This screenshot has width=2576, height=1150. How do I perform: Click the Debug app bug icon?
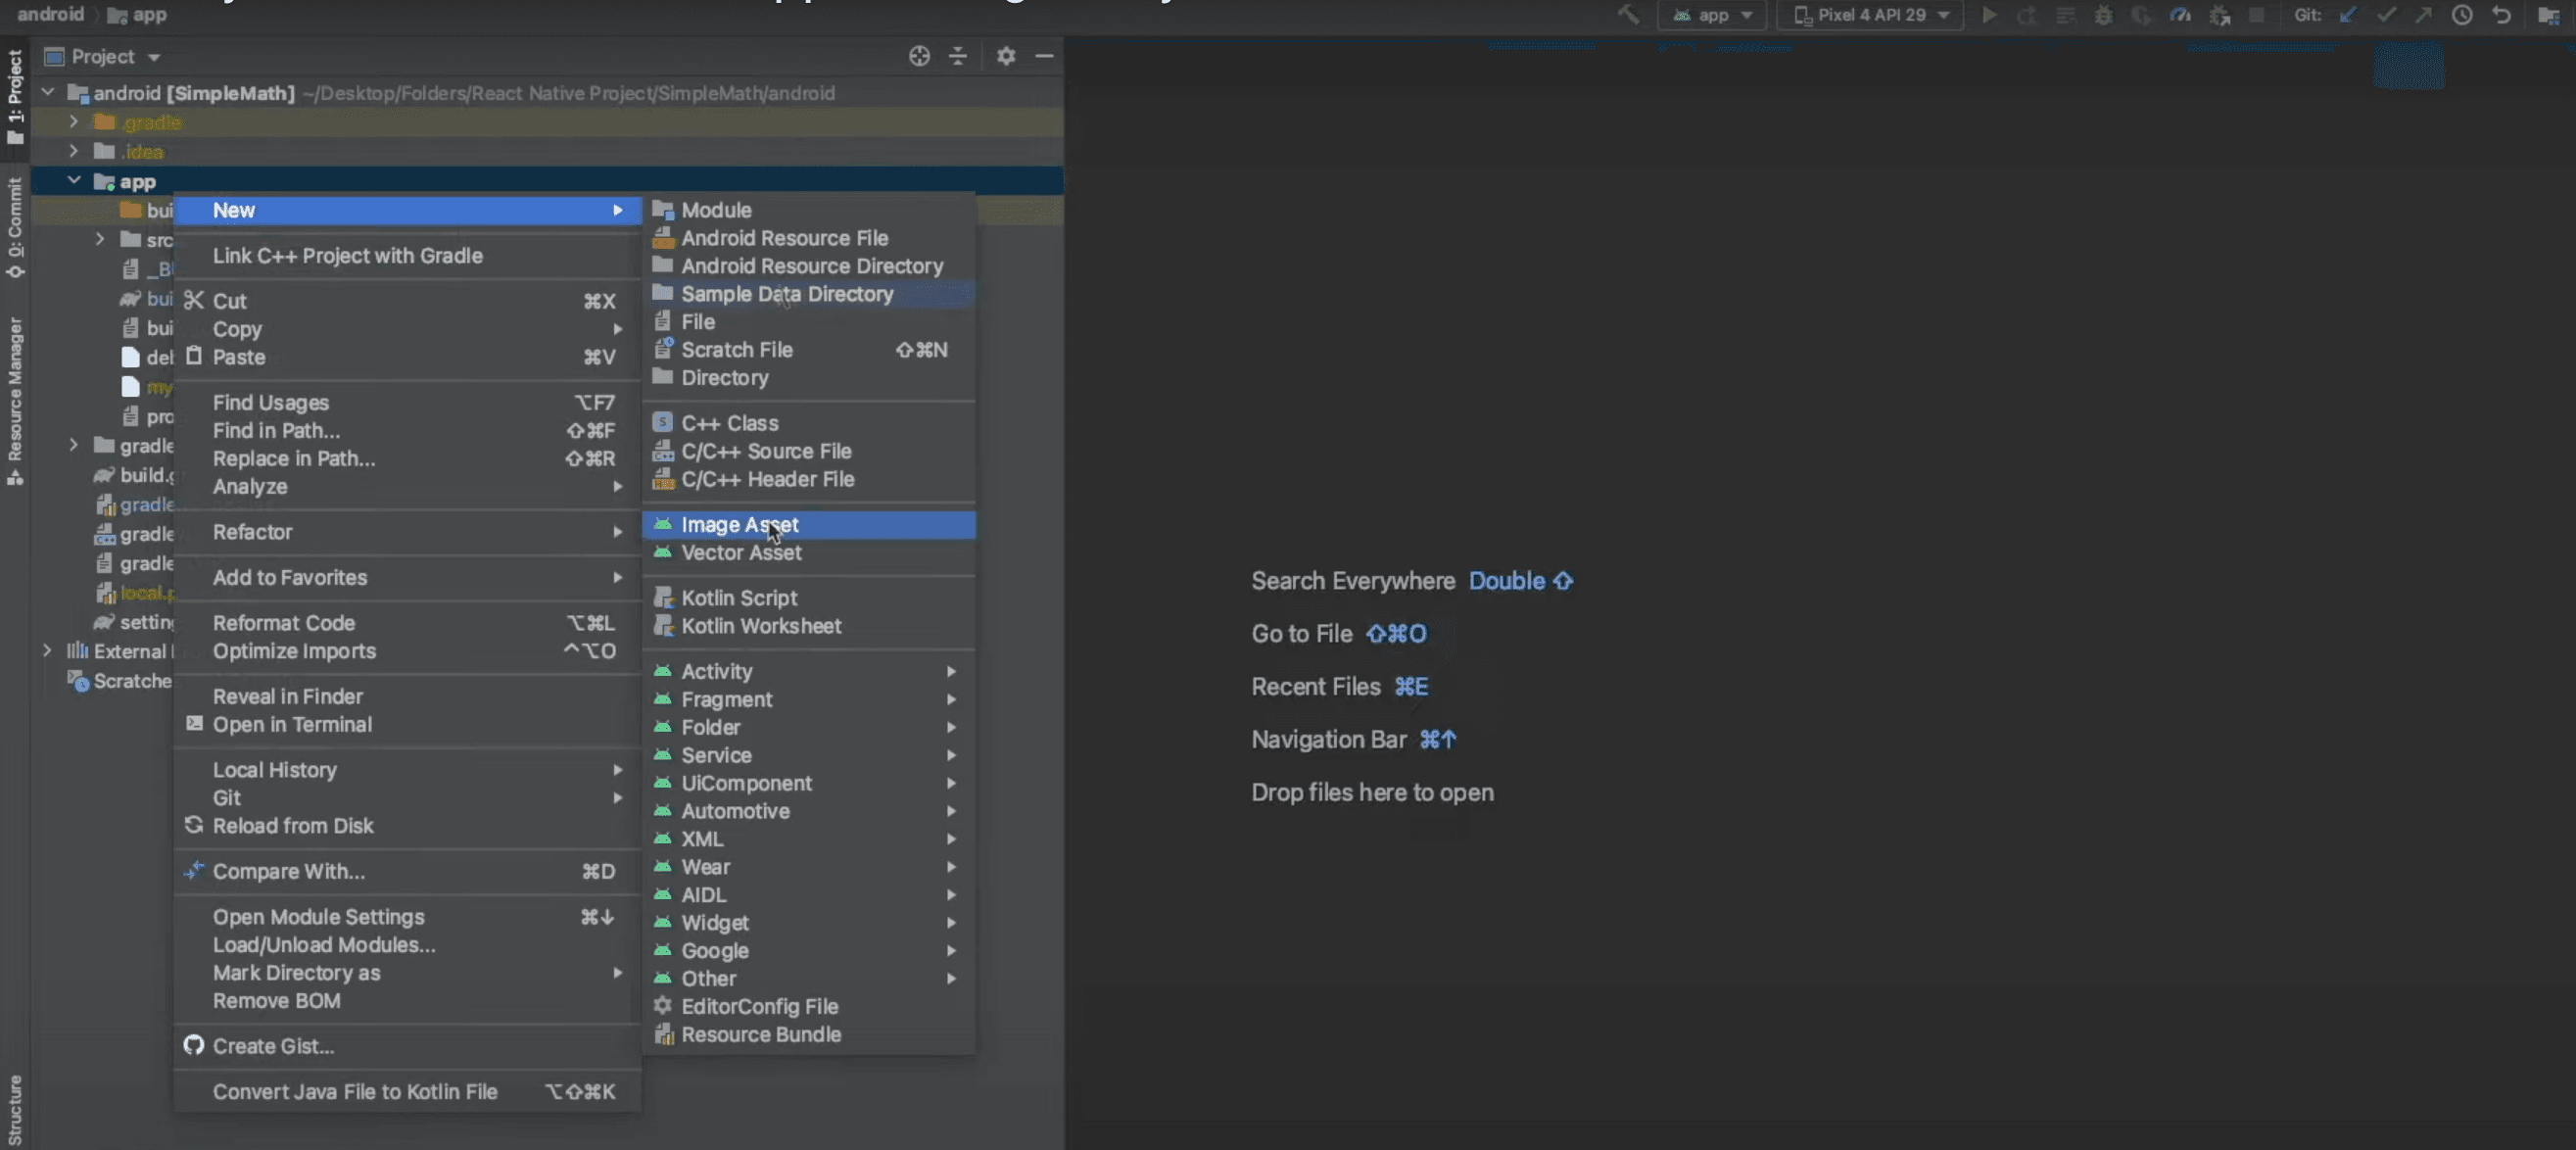click(2103, 15)
